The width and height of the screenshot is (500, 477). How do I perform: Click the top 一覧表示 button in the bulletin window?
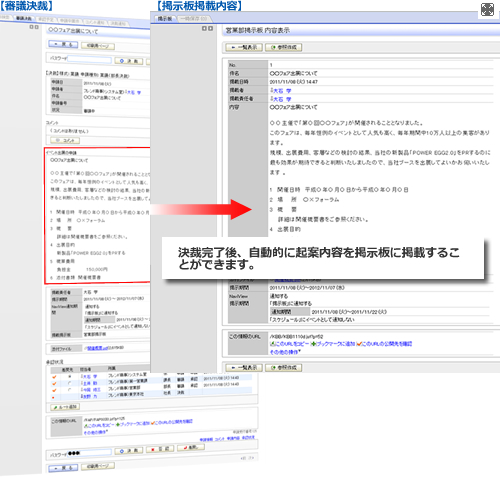click(x=244, y=47)
